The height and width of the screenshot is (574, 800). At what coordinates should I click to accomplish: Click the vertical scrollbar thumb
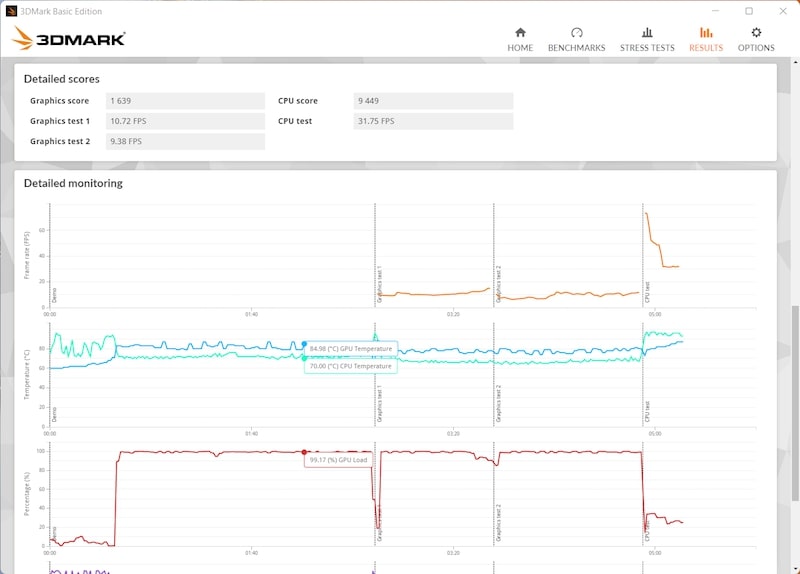(x=795, y=403)
